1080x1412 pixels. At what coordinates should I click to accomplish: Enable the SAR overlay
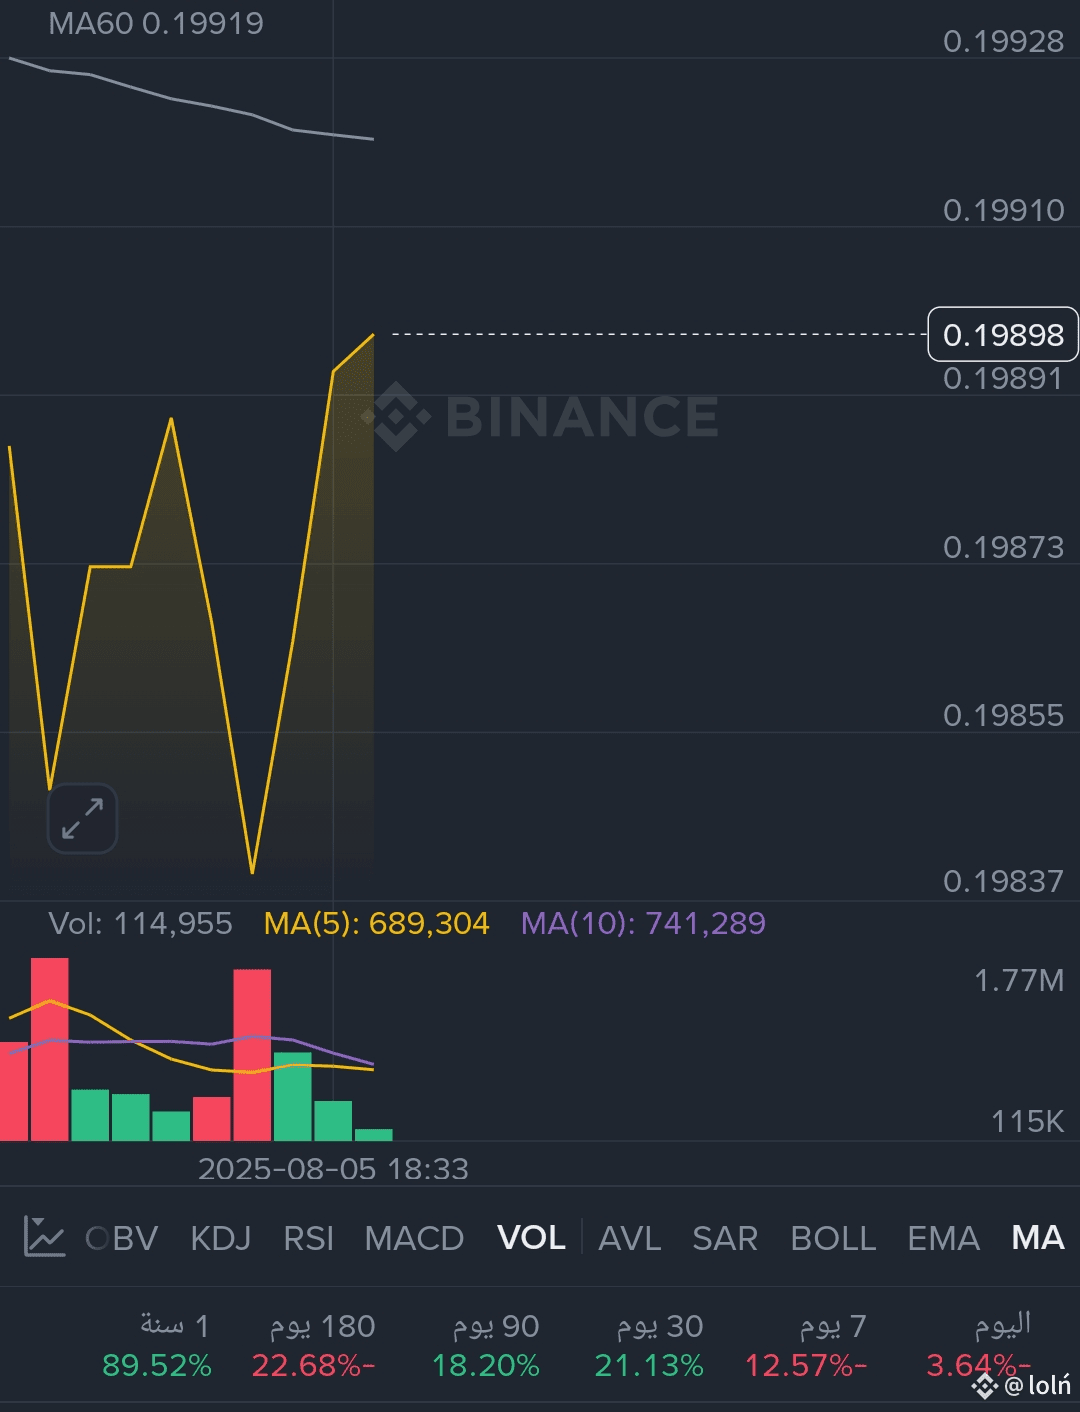point(725,1238)
